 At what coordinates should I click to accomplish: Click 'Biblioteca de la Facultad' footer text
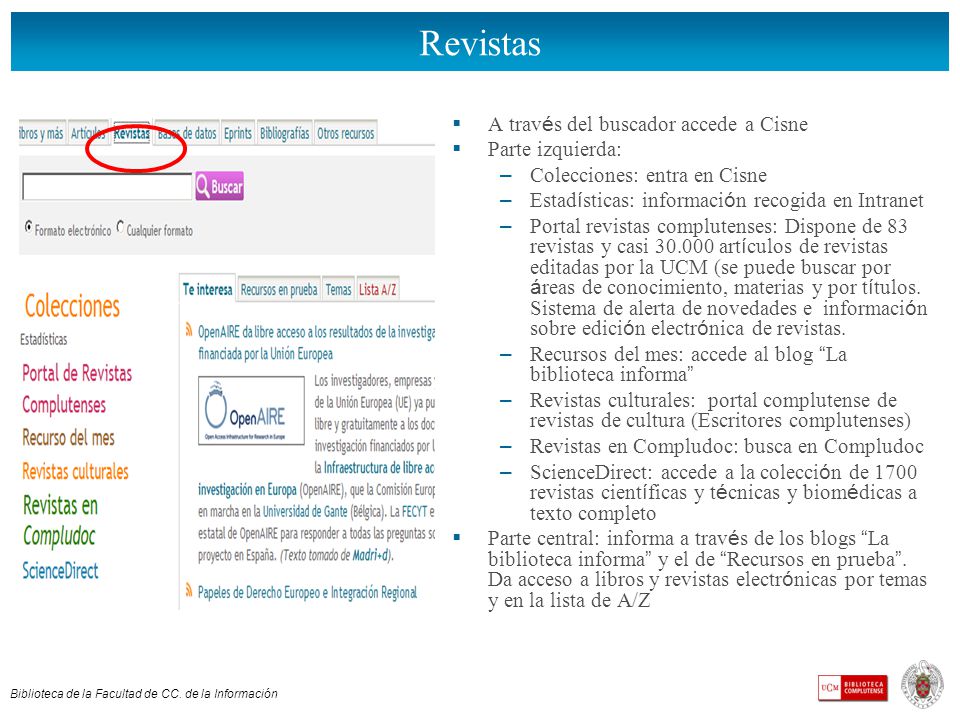pyautogui.click(x=144, y=693)
